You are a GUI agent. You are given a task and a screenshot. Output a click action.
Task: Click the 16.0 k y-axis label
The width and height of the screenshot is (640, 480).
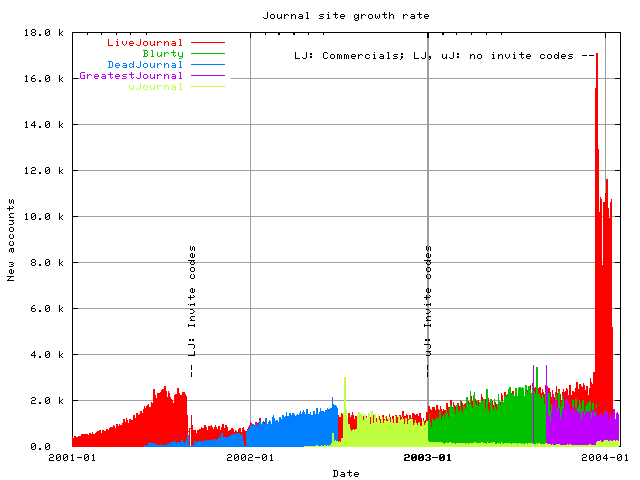click(x=44, y=78)
